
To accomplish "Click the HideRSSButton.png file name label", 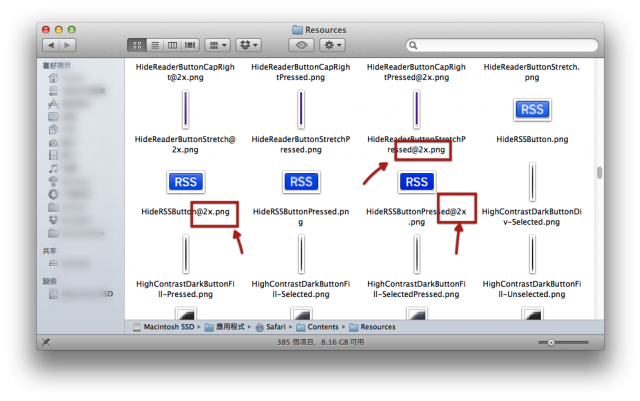I will pyautogui.click(x=532, y=139).
